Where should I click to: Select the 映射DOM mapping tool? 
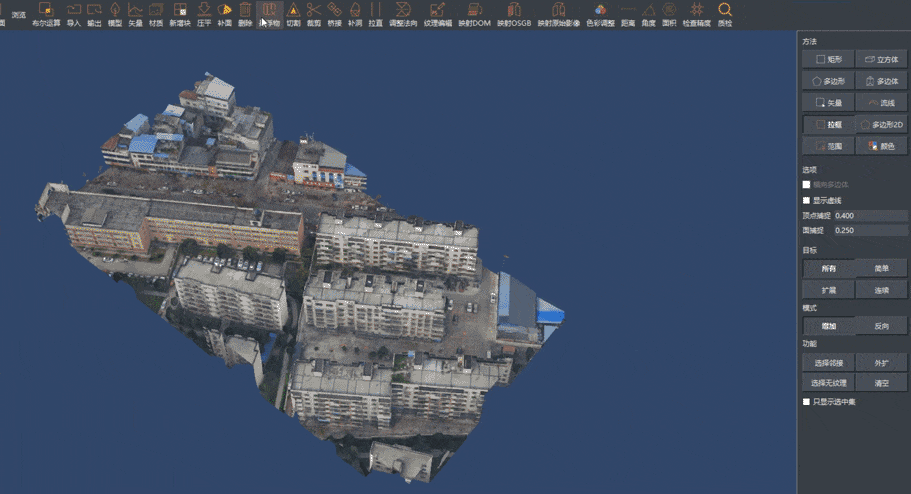click(474, 13)
